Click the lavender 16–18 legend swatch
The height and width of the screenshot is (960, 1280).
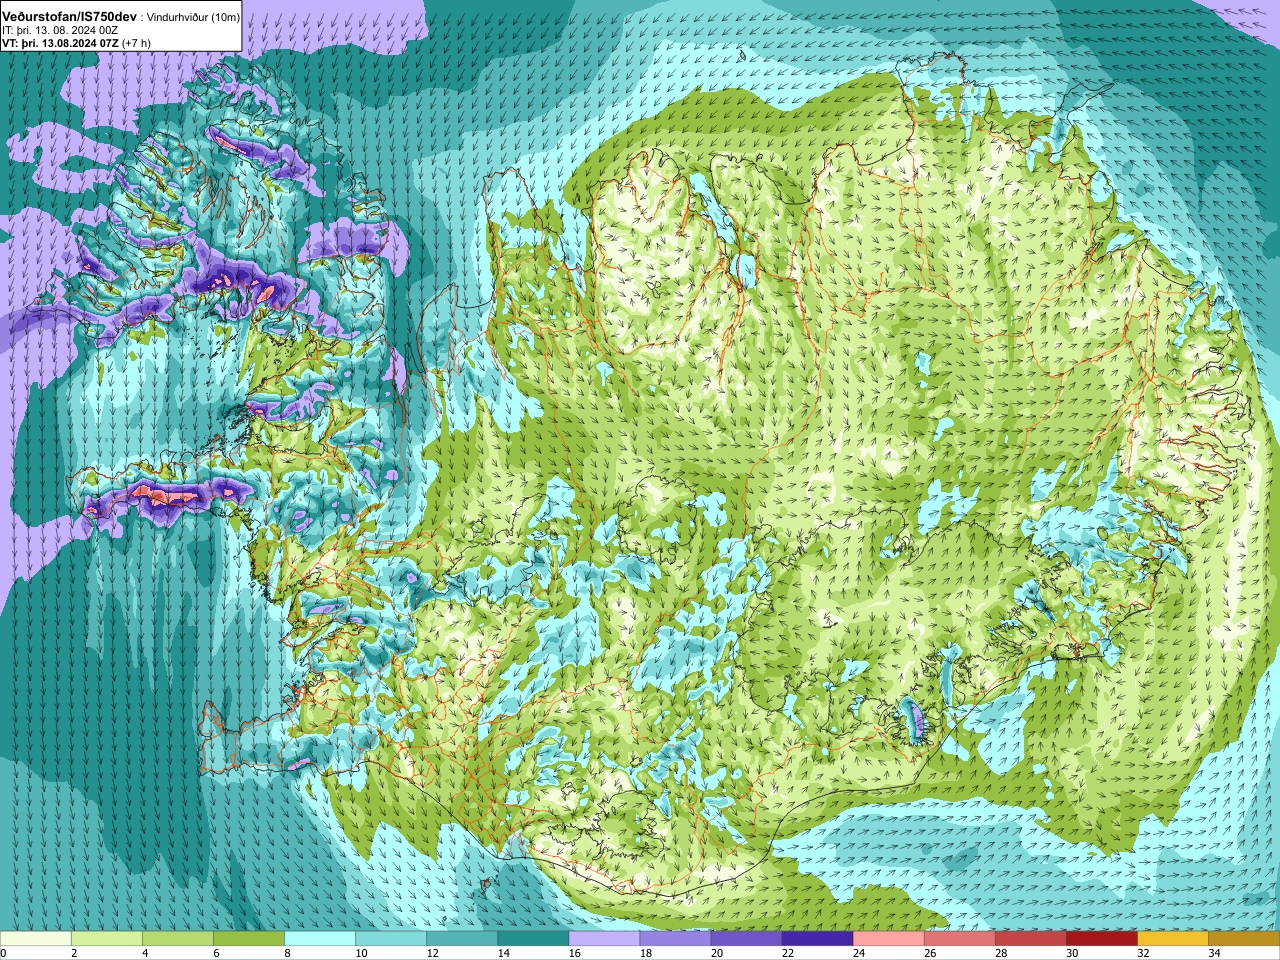[x=604, y=940]
